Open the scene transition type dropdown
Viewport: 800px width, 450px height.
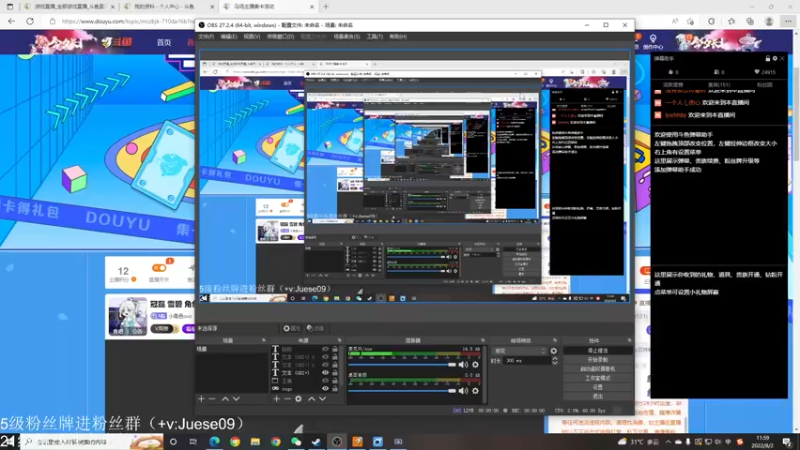(x=519, y=351)
